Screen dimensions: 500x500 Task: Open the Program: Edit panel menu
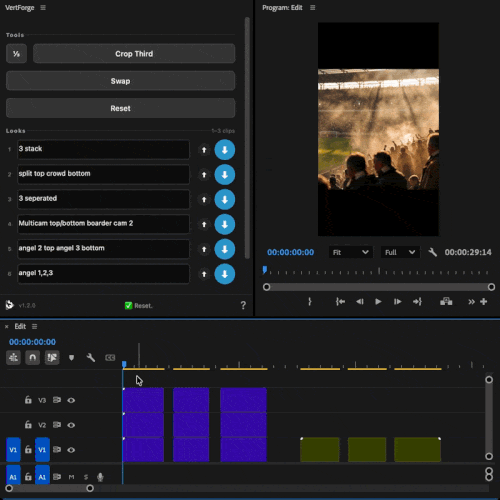(312, 7)
